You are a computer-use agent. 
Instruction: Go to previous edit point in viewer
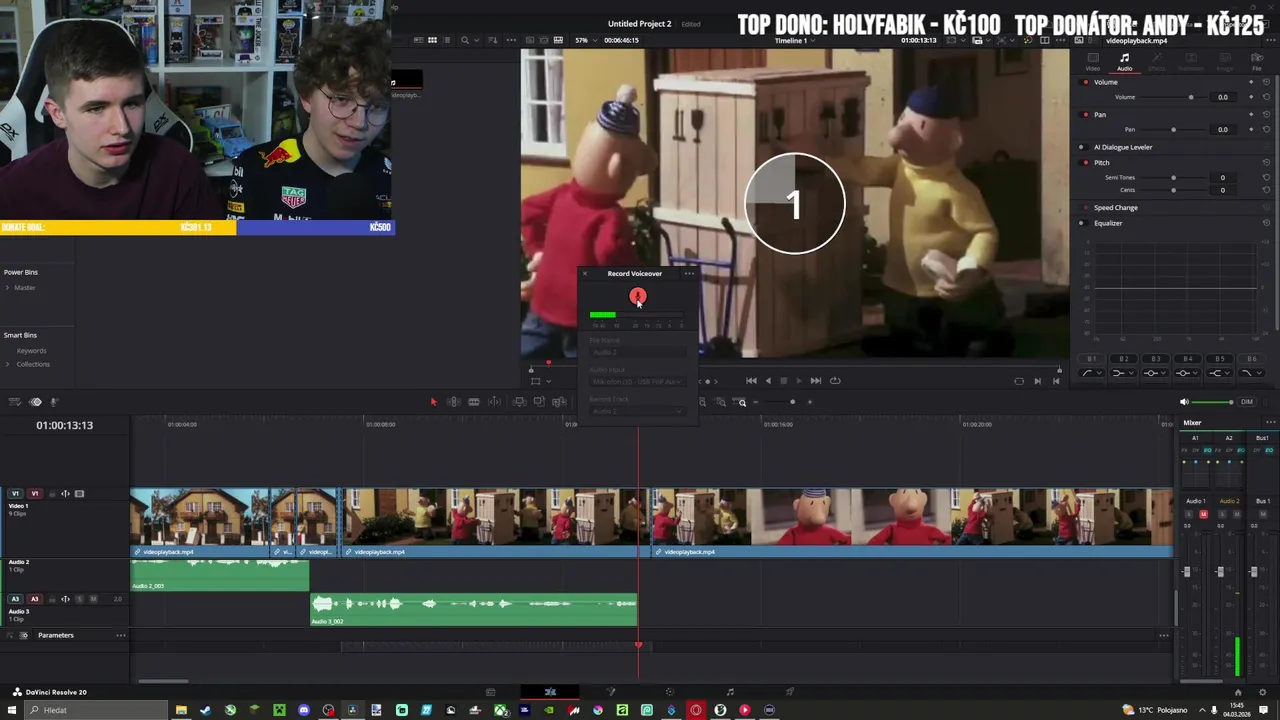1055,381
